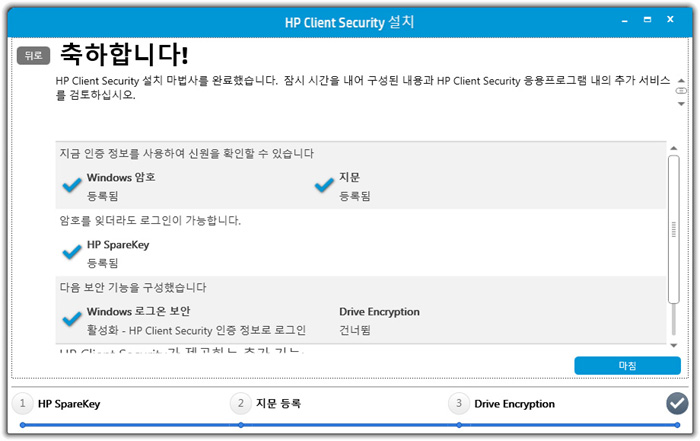
Task: Click the completed wizard checkmark circle
Action: (677, 404)
